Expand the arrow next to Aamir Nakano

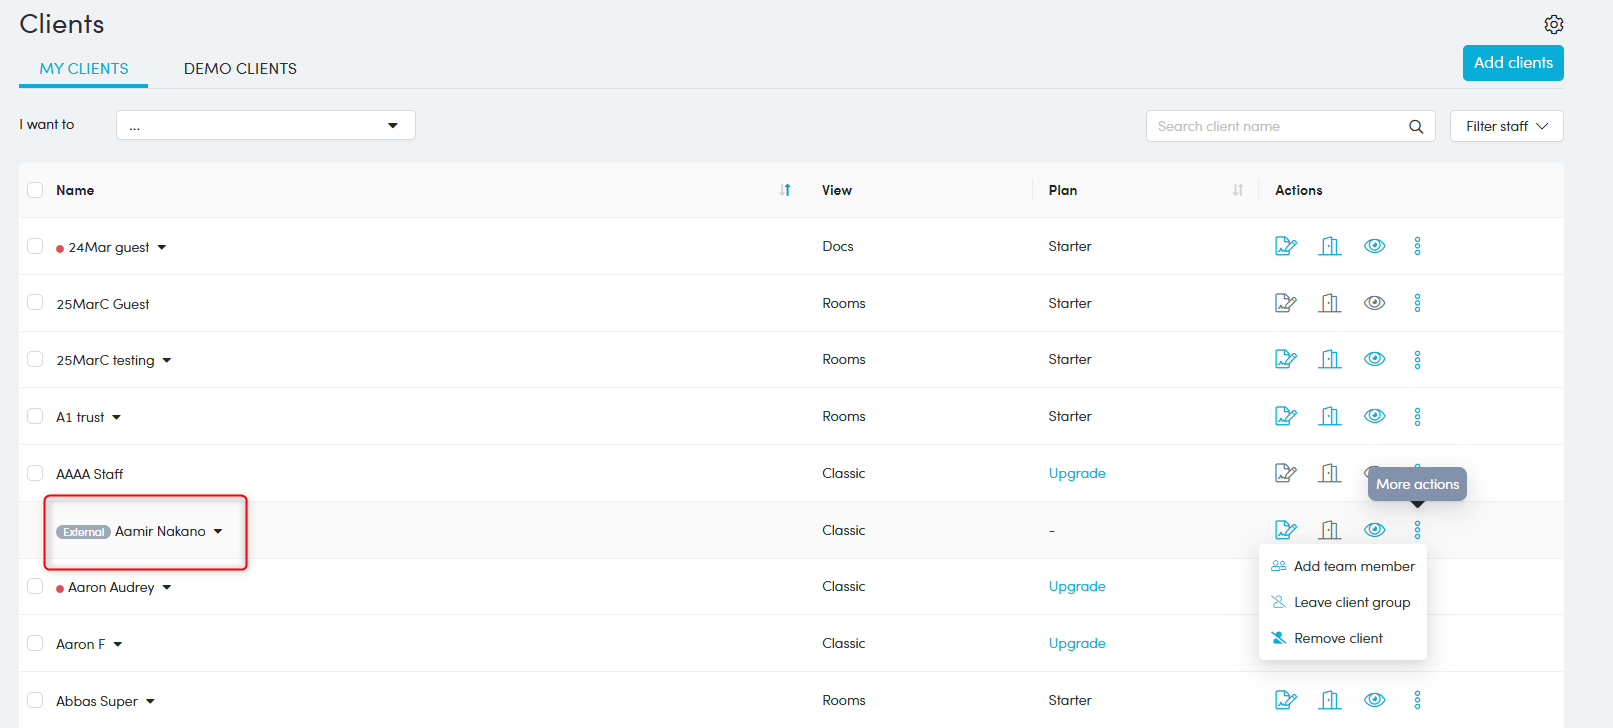tap(218, 532)
